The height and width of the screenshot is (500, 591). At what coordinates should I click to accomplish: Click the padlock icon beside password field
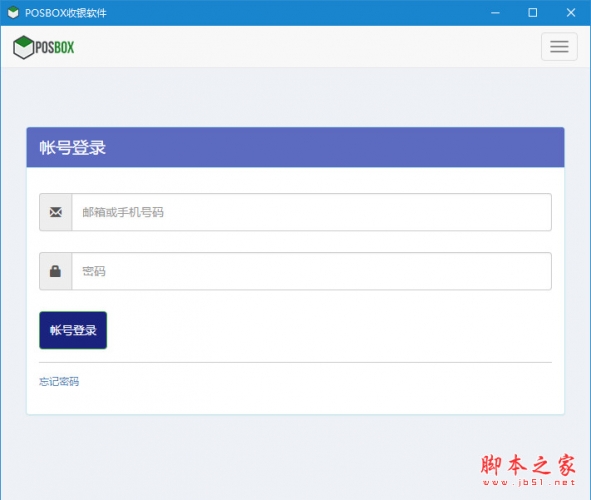click(x=55, y=271)
